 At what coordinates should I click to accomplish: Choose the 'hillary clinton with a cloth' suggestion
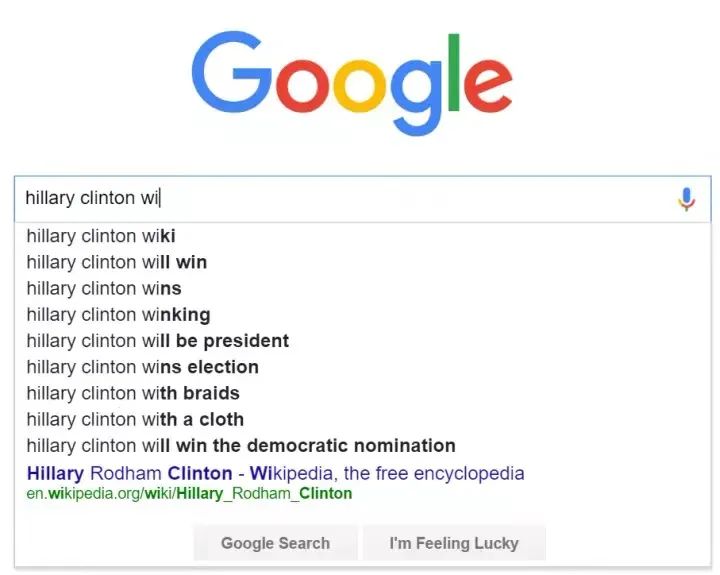(x=135, y=419)
